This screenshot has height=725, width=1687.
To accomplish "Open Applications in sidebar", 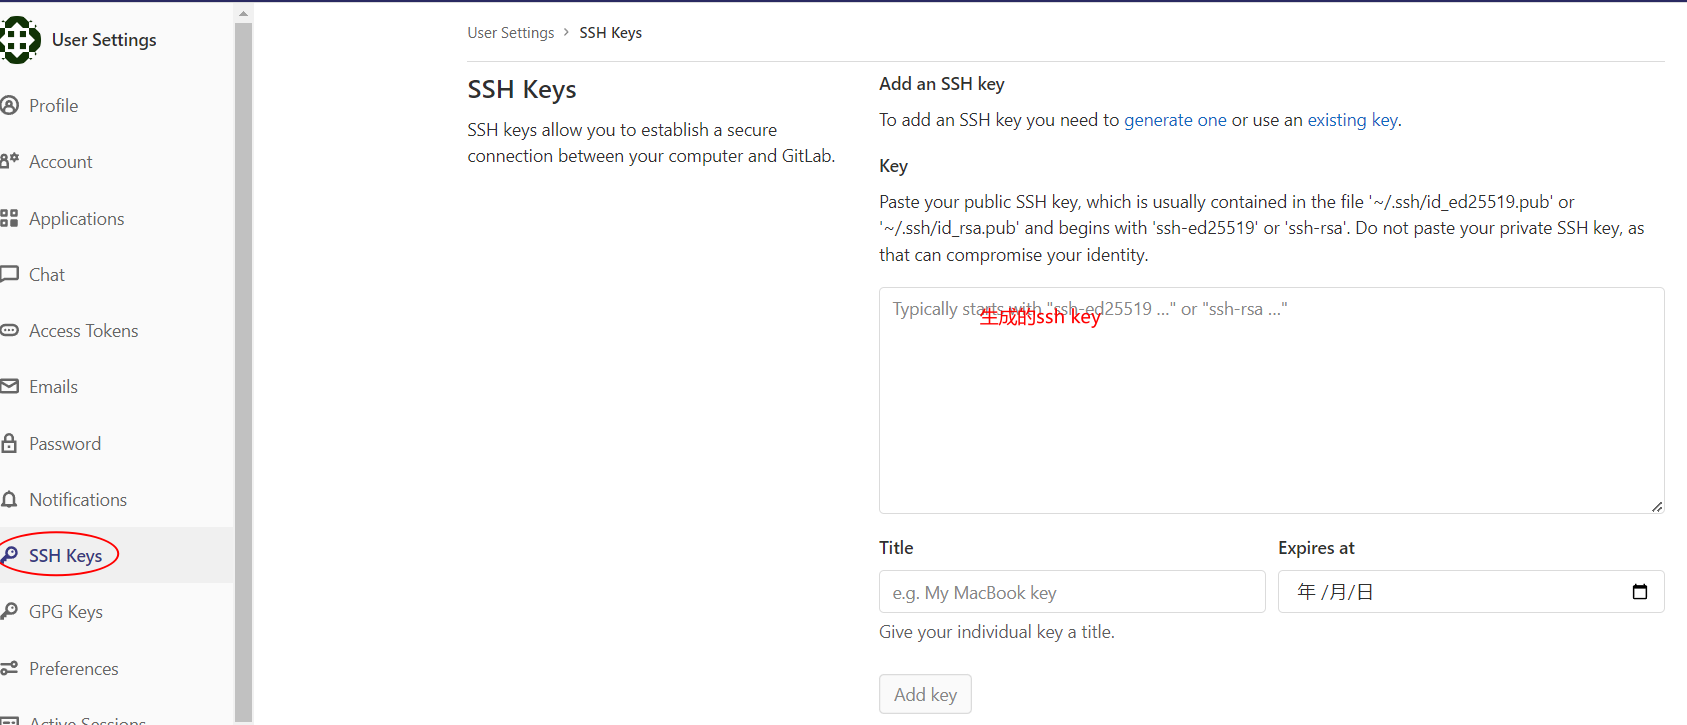I will [77, 218].
